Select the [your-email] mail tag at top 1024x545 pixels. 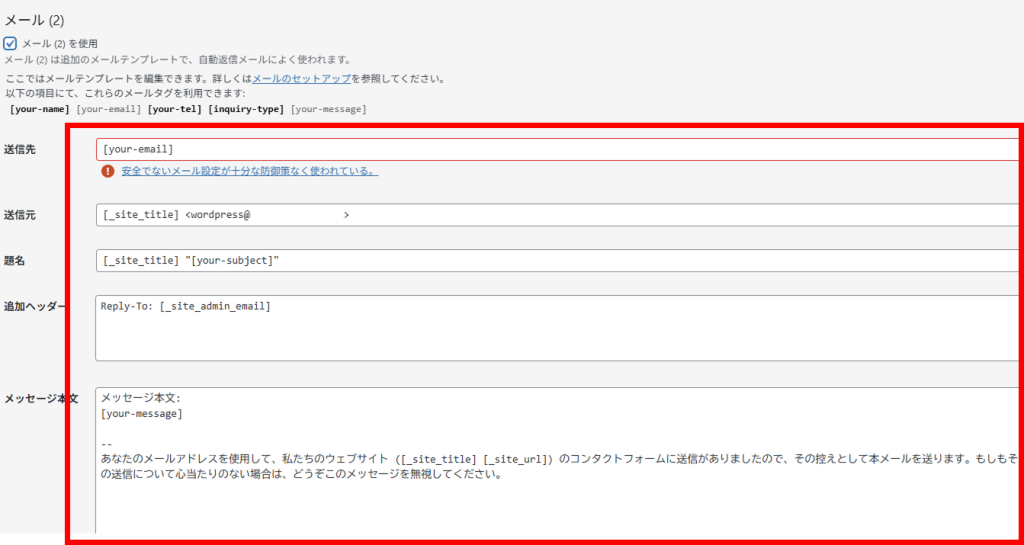coord(109,109)
